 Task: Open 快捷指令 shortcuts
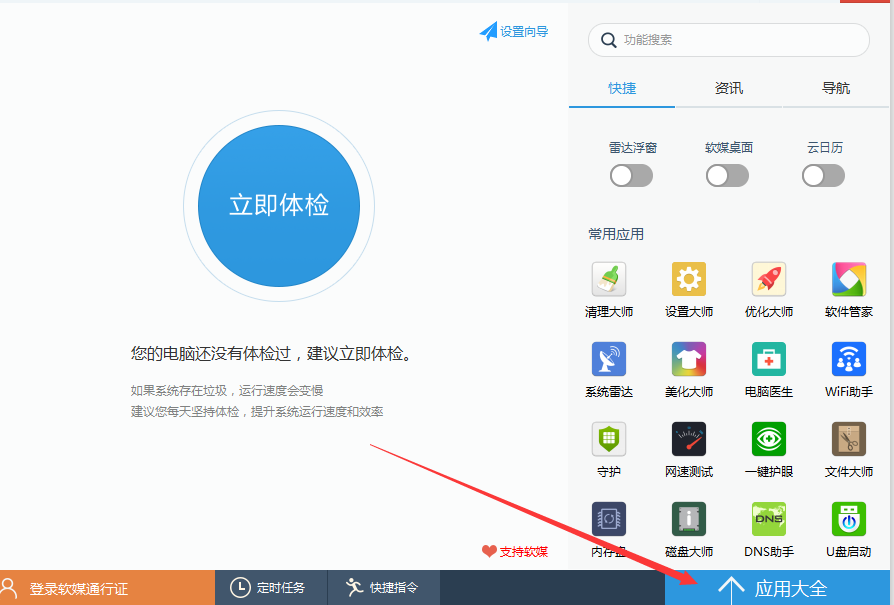tap(384, 587)
